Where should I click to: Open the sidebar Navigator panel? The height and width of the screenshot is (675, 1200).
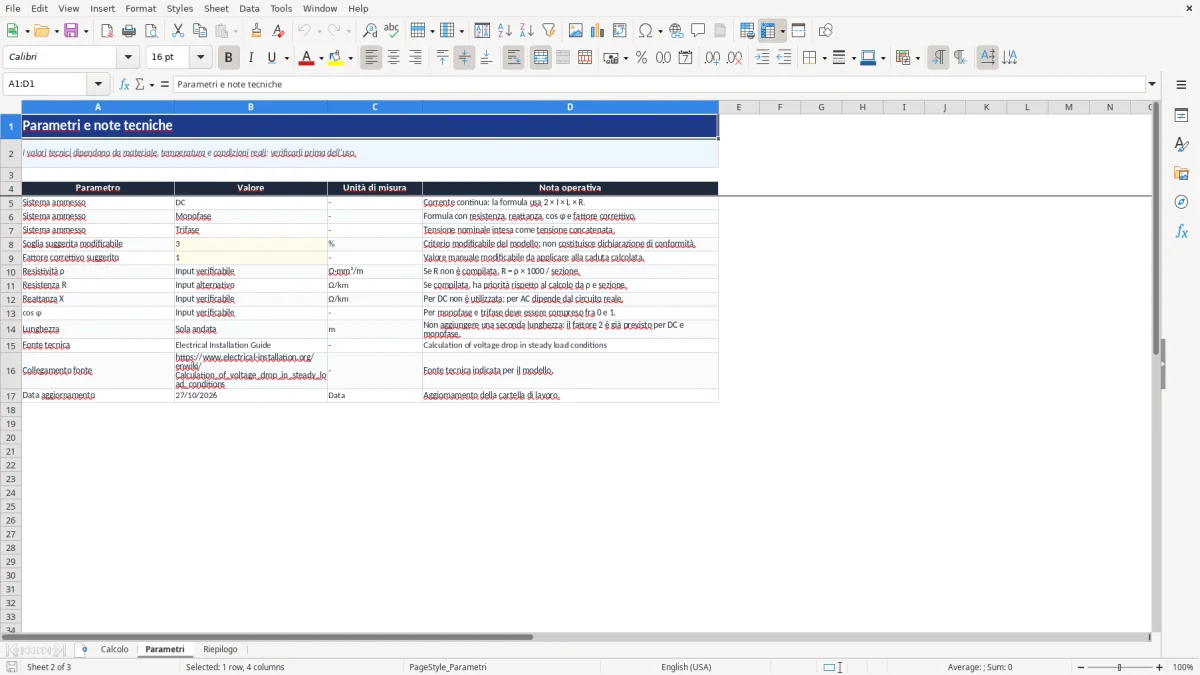pyautogui.click(x=1181, y=202)
